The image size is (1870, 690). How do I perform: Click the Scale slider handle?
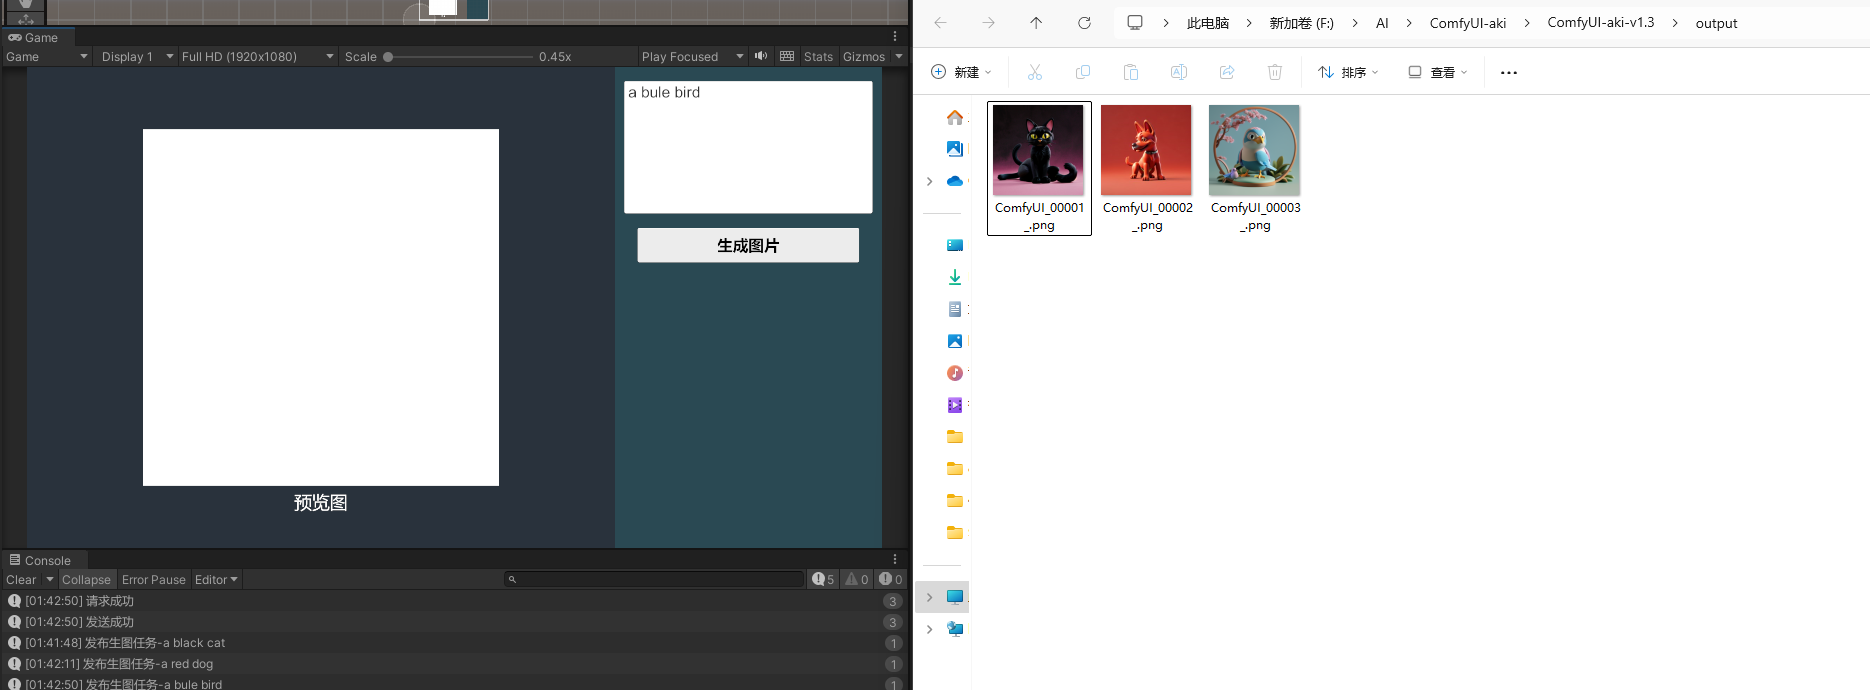pos(388,57)
